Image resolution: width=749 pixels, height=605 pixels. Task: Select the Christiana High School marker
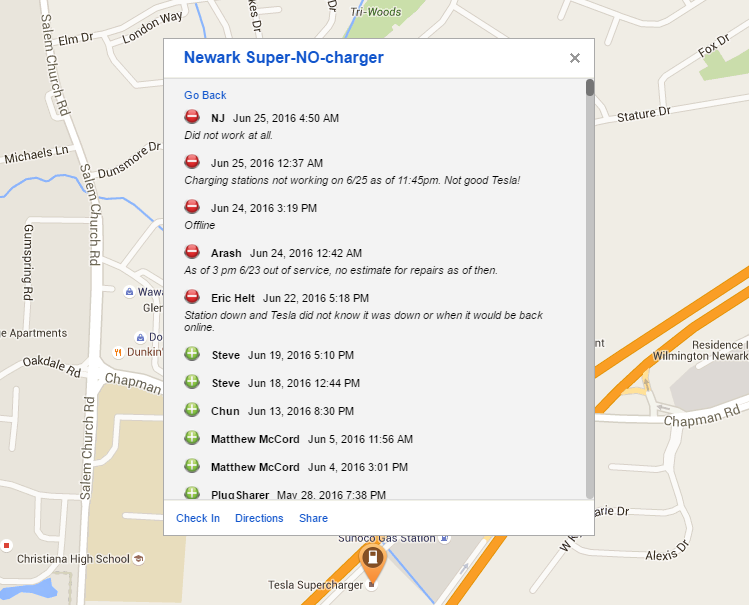pyautogui.click(x=138, y=559)
